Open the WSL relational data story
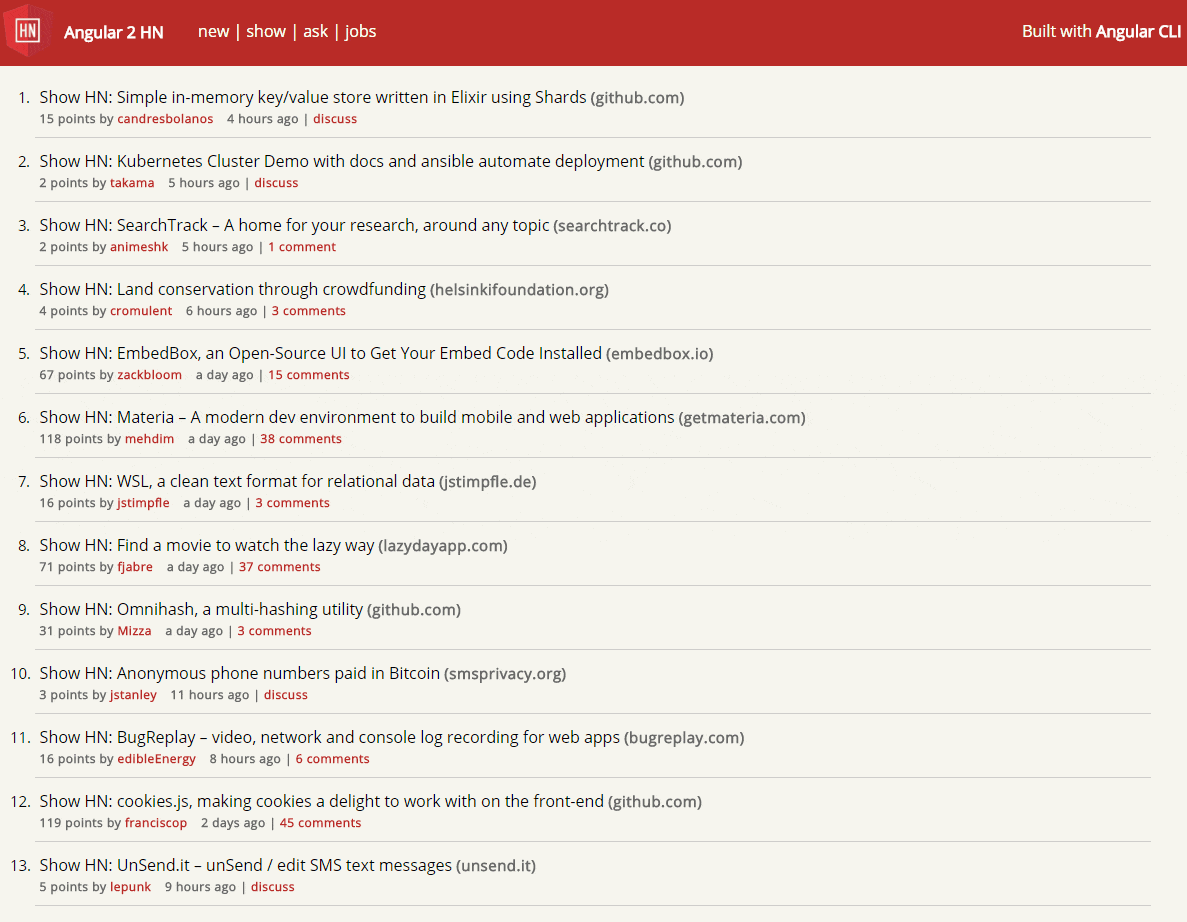Screen dimensions: 1187x922 [x=237, y=481]
